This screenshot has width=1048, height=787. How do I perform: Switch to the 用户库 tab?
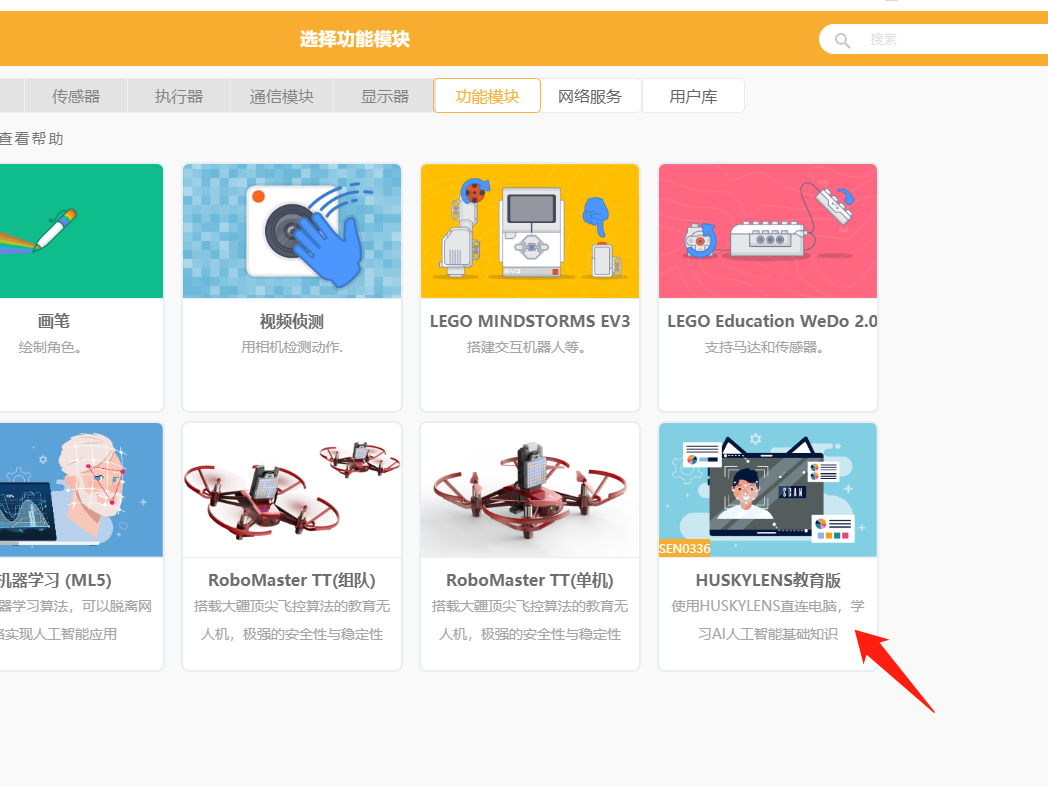693,96
